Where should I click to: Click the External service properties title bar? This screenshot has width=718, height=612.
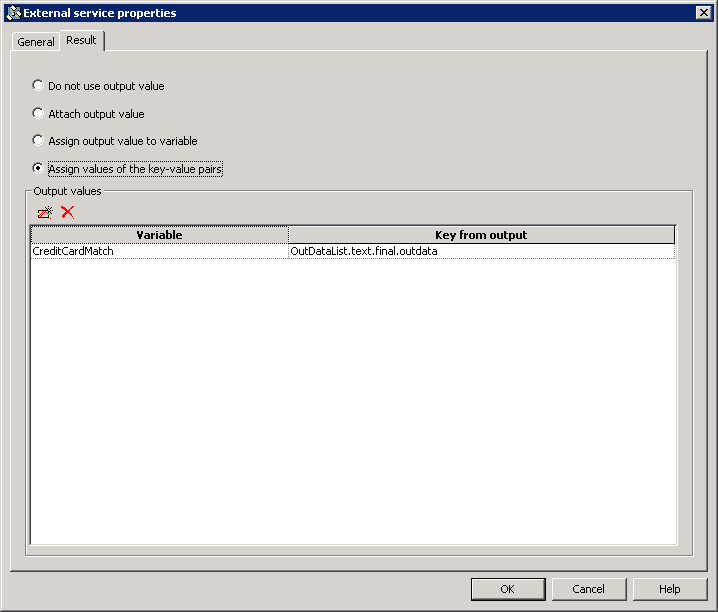[350, 13]
